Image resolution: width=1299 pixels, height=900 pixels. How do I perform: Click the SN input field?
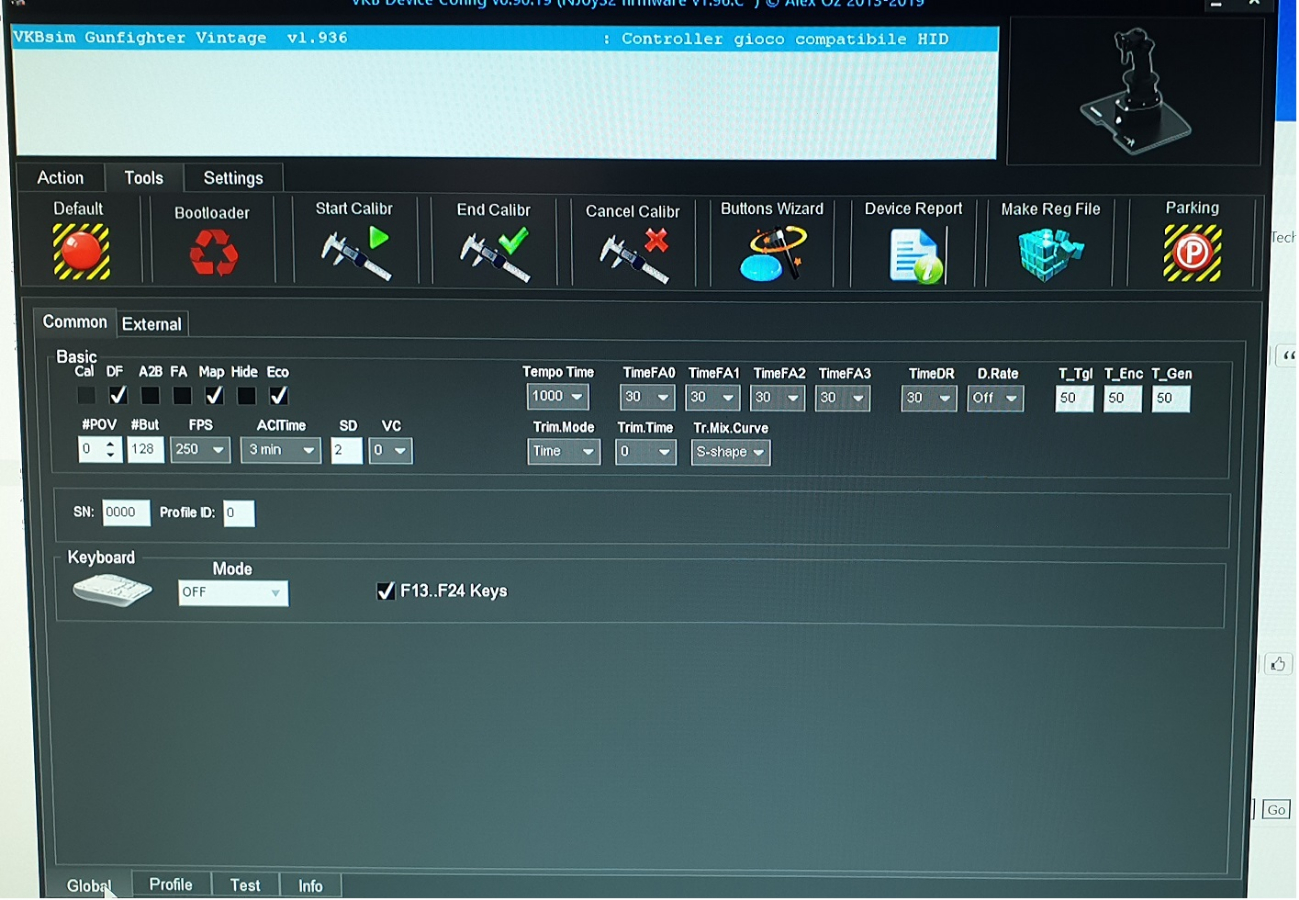(x=126, y=512)
